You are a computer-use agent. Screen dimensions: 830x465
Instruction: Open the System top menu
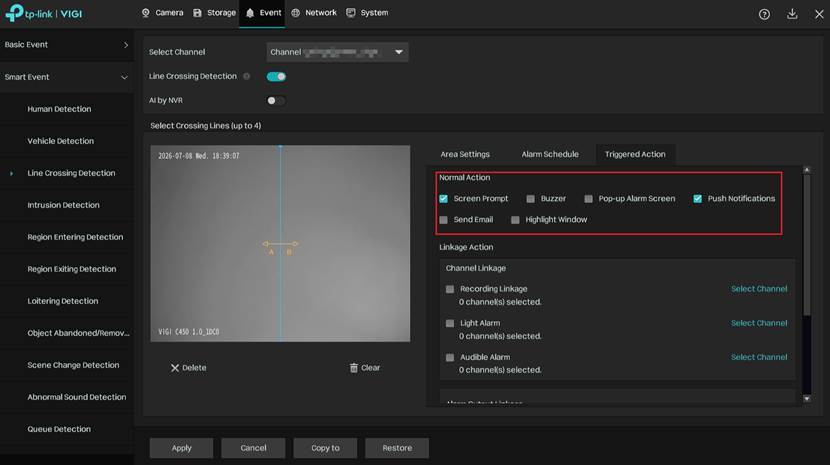[367, 13]
